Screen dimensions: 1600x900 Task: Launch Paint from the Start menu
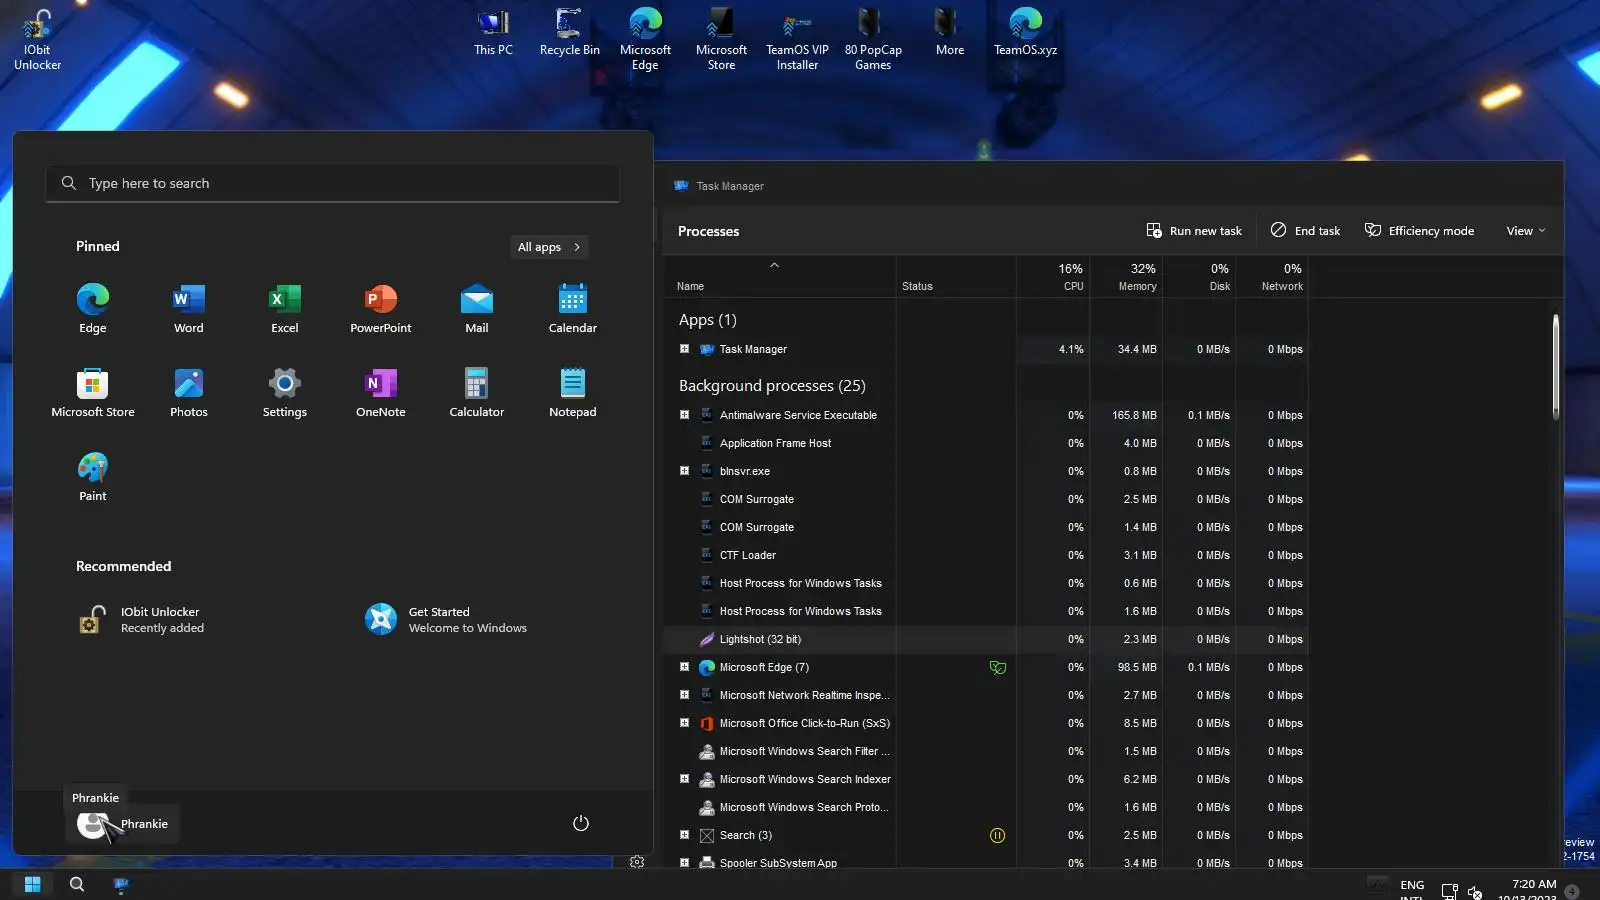(x=93, y=477)
